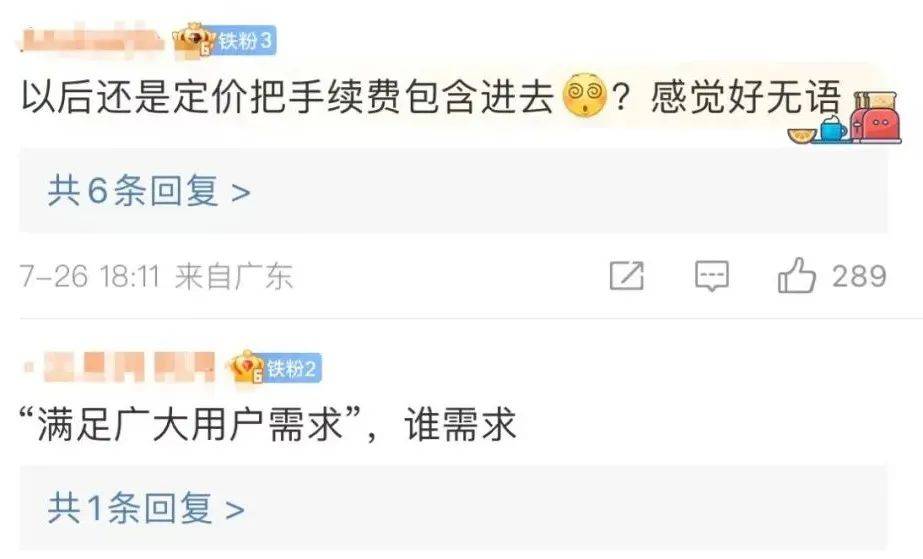Expand 共1条回复 replies
This screenshot has width=923, height=559.
pyautogui.click(x=146, y=508)
